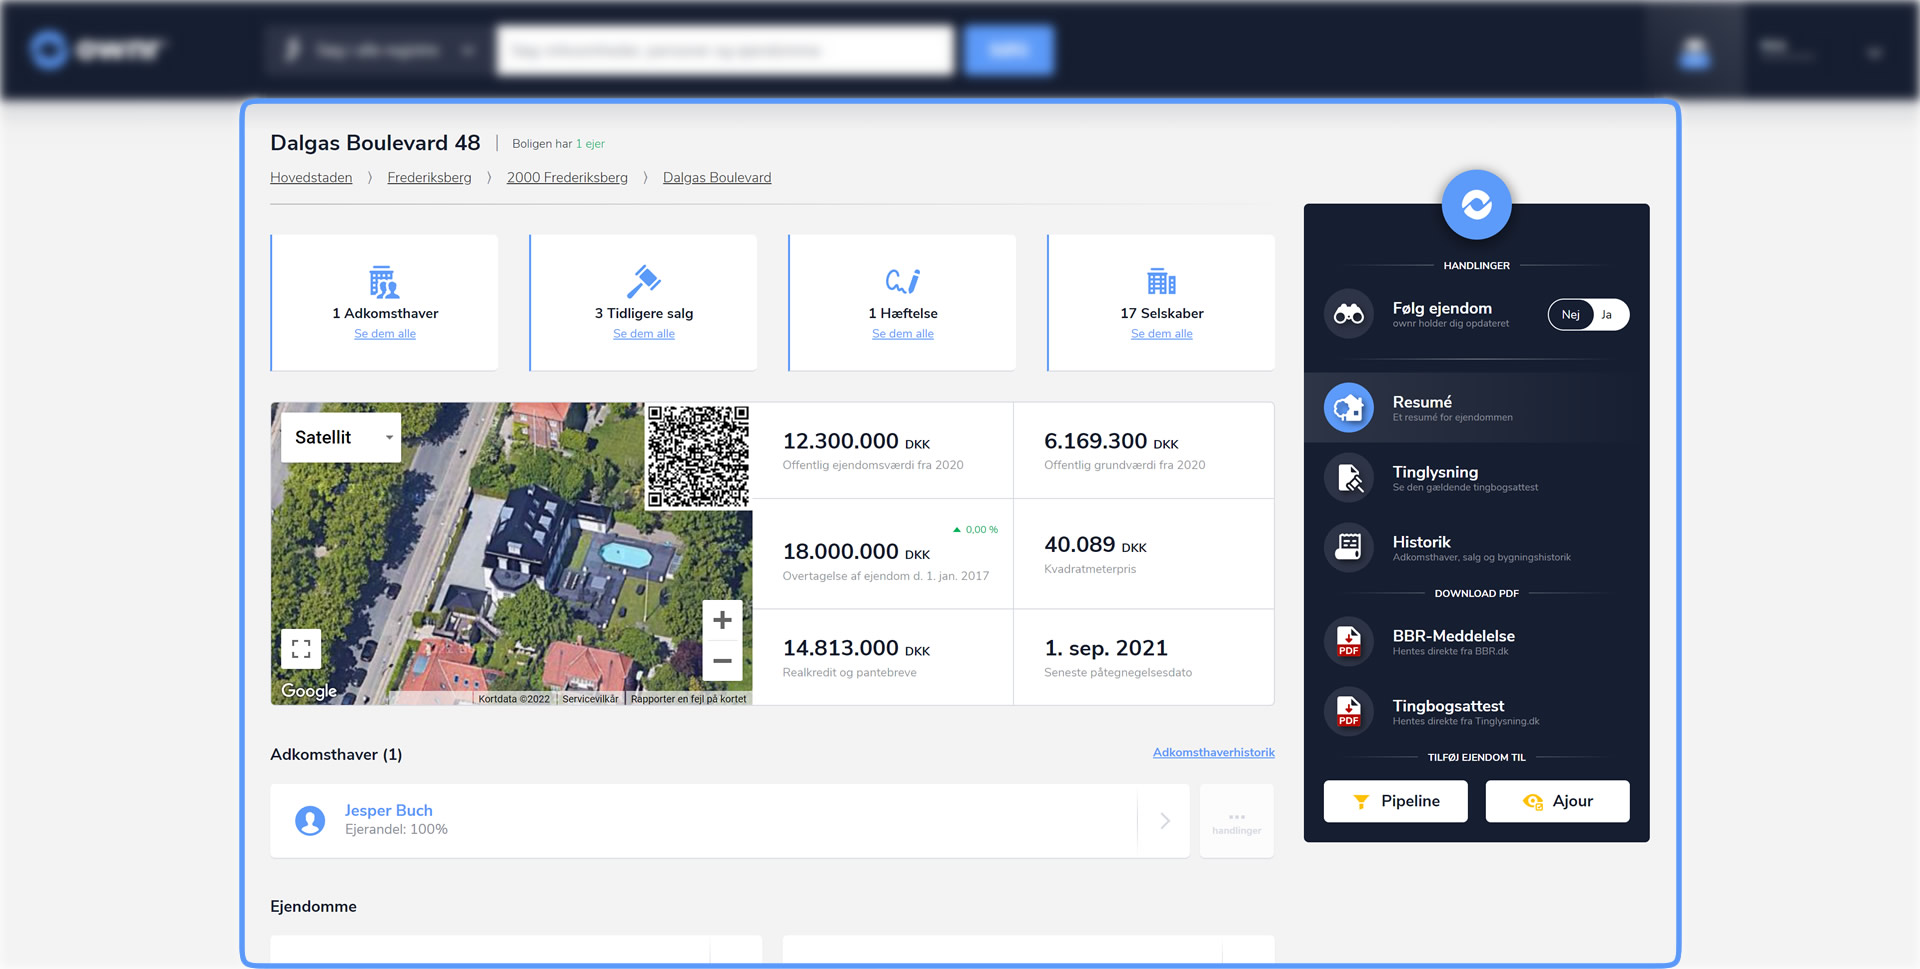Download Tingbogsattest PDF
This screenshot has width=1920, height=969.
1476,712
